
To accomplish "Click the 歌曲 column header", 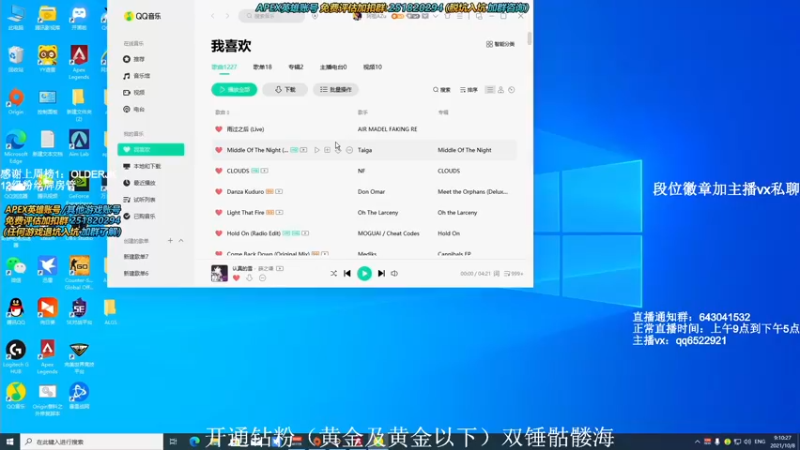I will [x=222, y=112].
